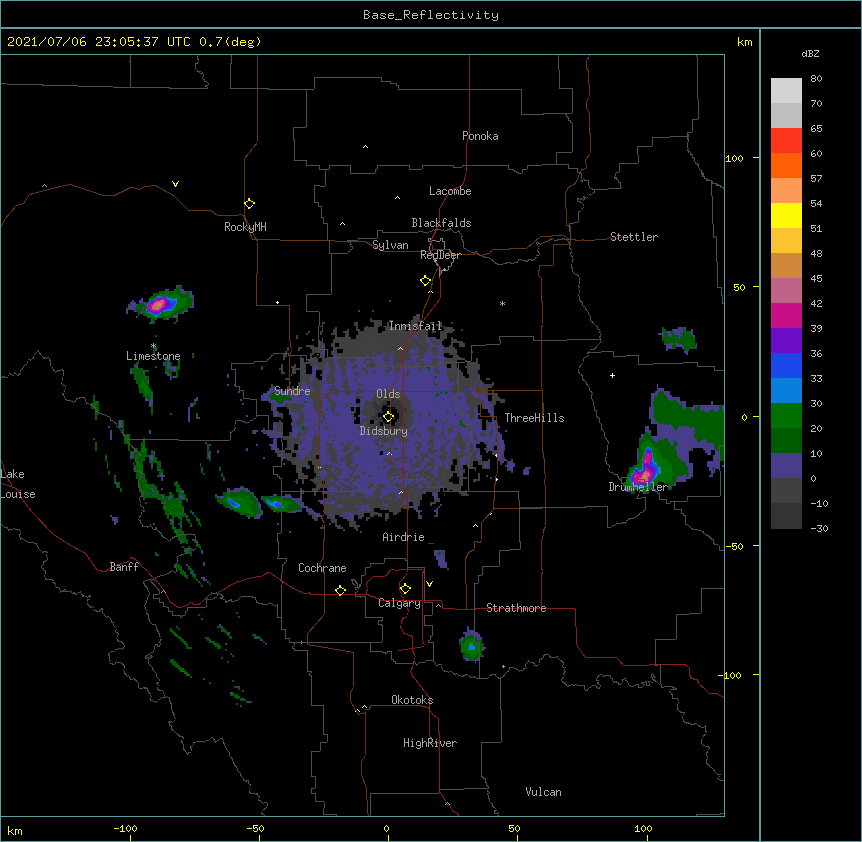Select the radar site diamond between Olds and Didsbury
The height and width of the screenshot is (842, 862).
tap(389, 417)
